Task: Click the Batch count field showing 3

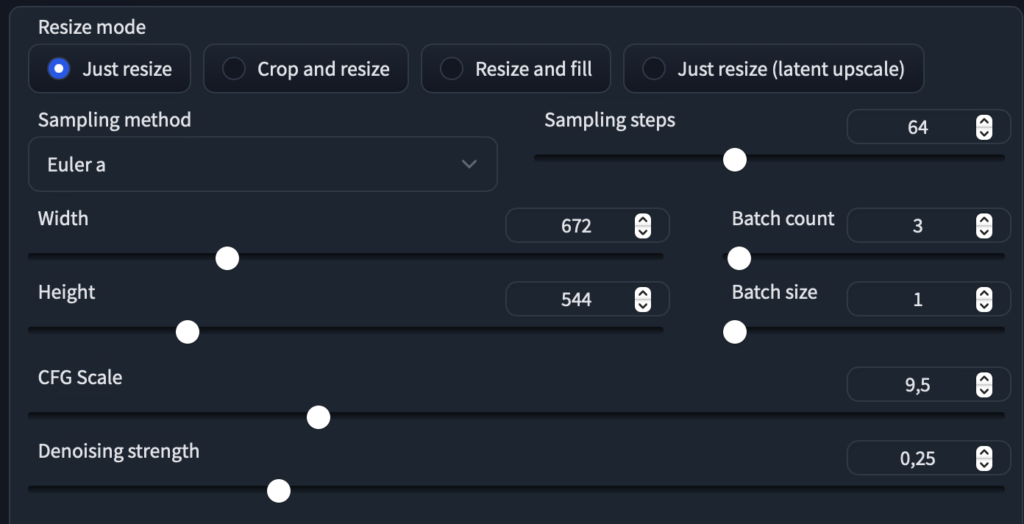Action: [928, 225]
